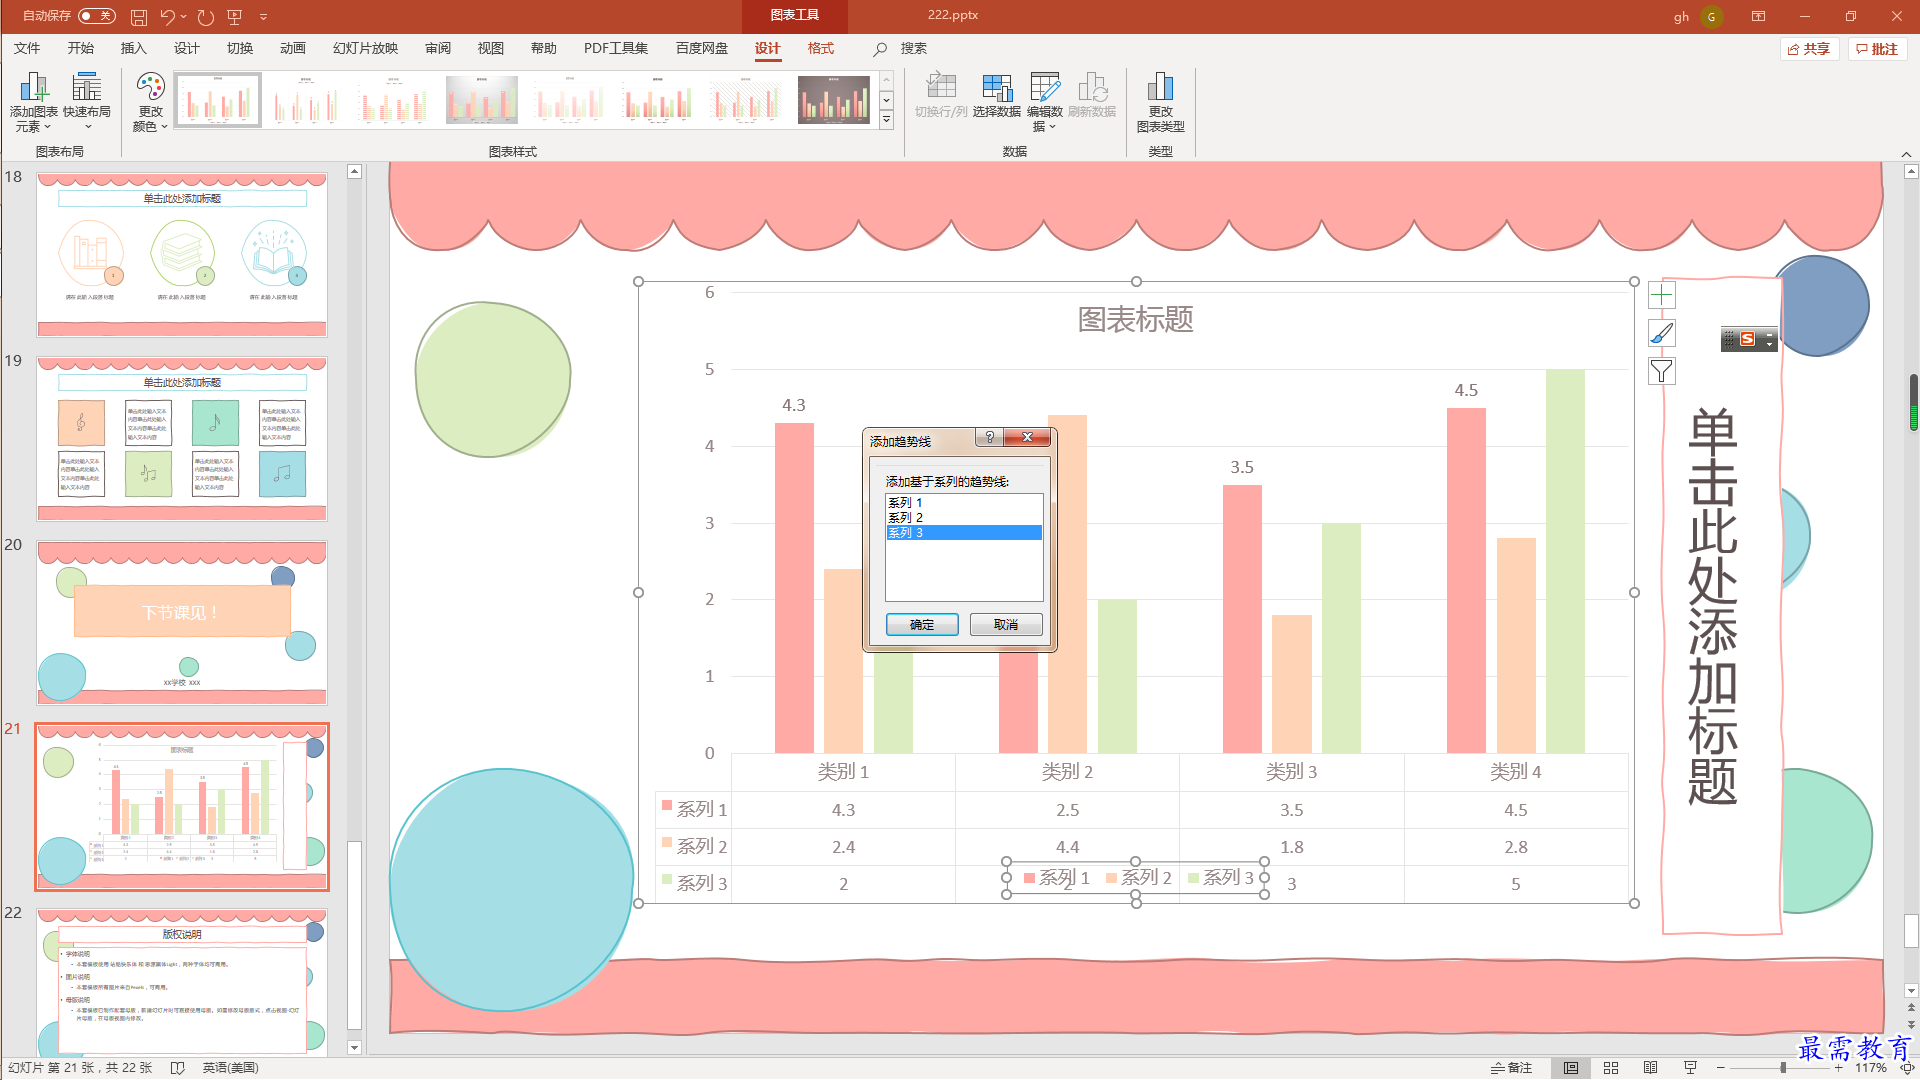Viewport: 1920px width, 1080px height.
Task: Select 系列 1 in trendline list
Action: click(964, 503)
